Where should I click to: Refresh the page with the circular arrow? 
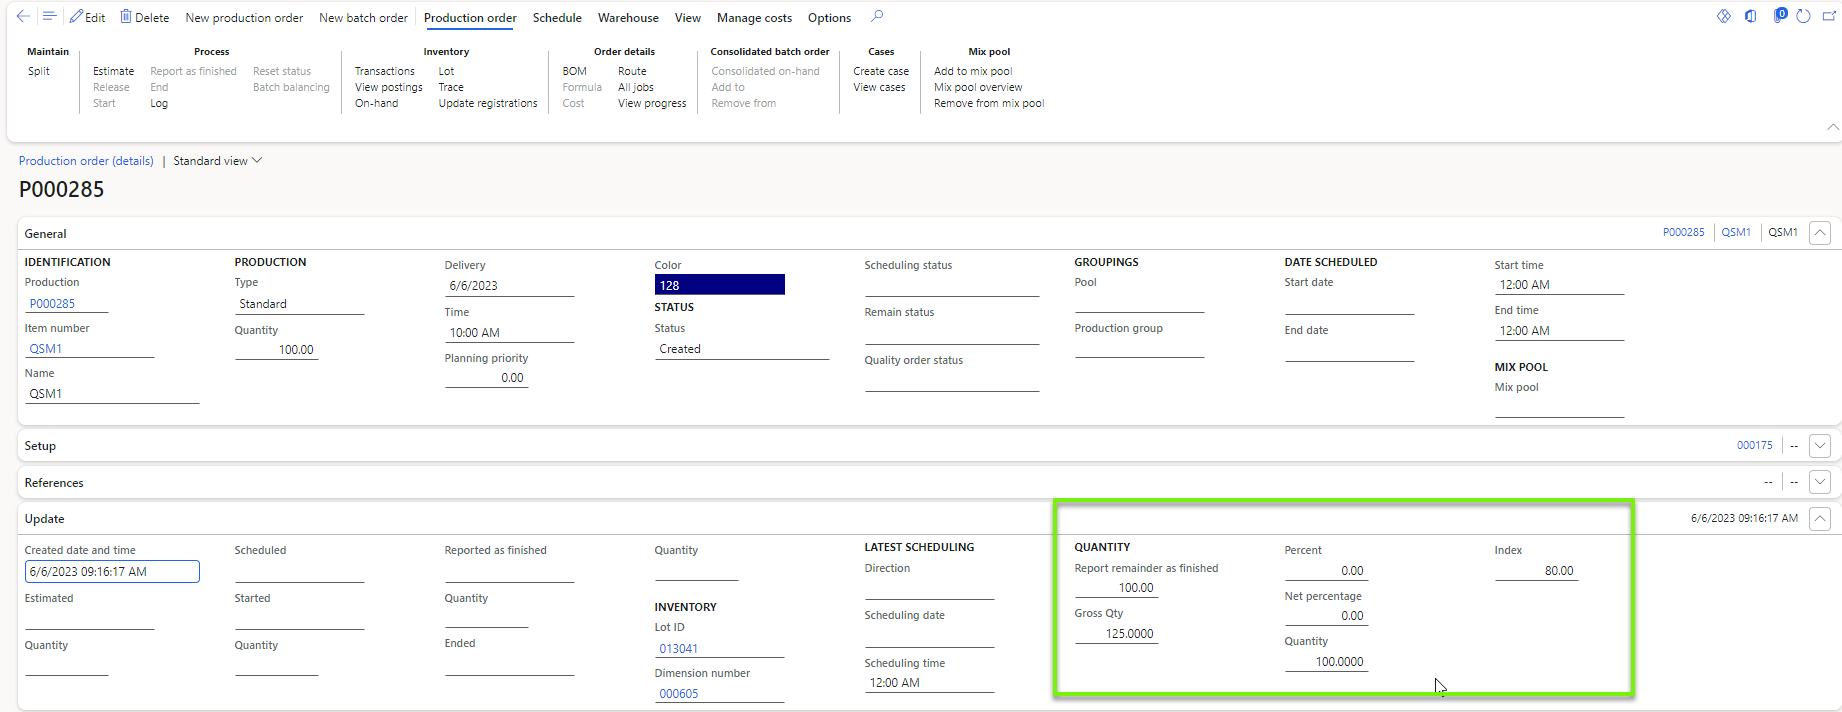coord(1803,17)
